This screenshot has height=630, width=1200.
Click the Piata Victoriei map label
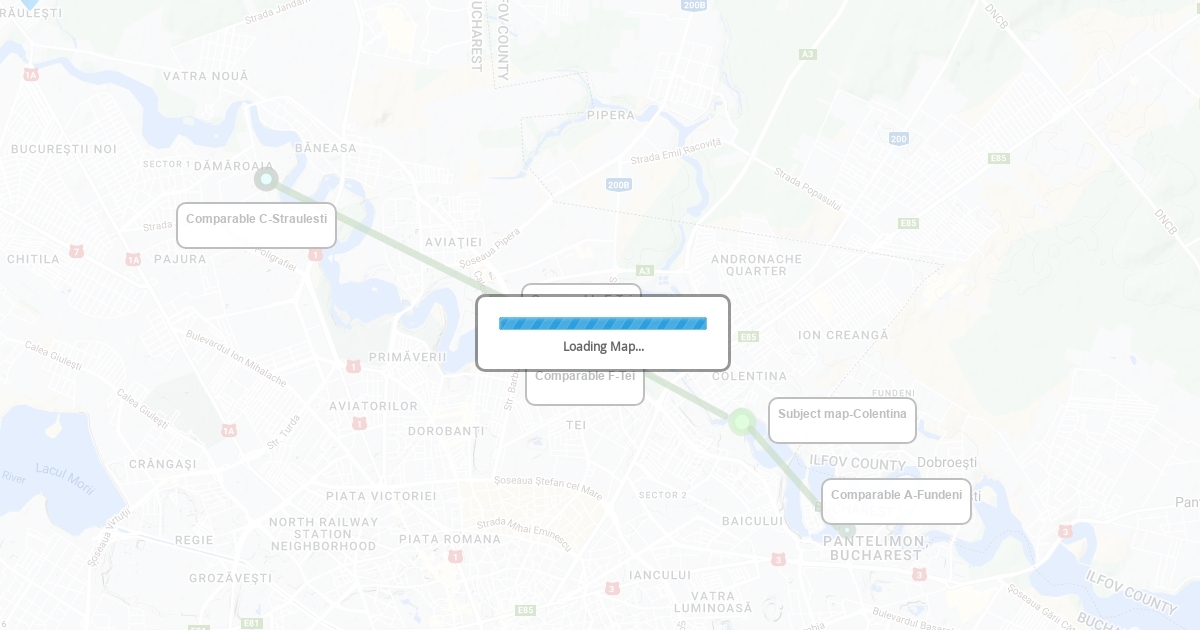tap(381, 496)
